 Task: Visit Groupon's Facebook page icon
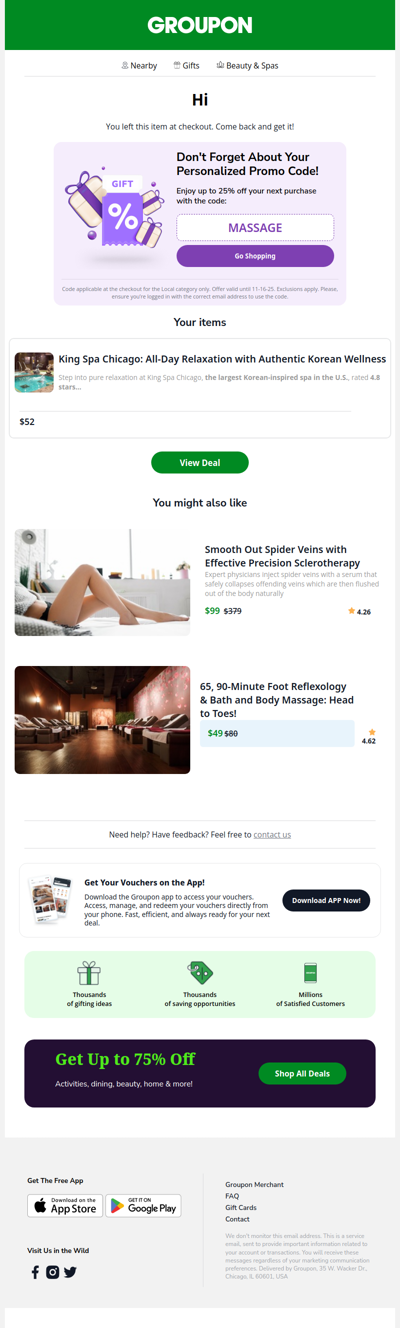pos(35,1272)
